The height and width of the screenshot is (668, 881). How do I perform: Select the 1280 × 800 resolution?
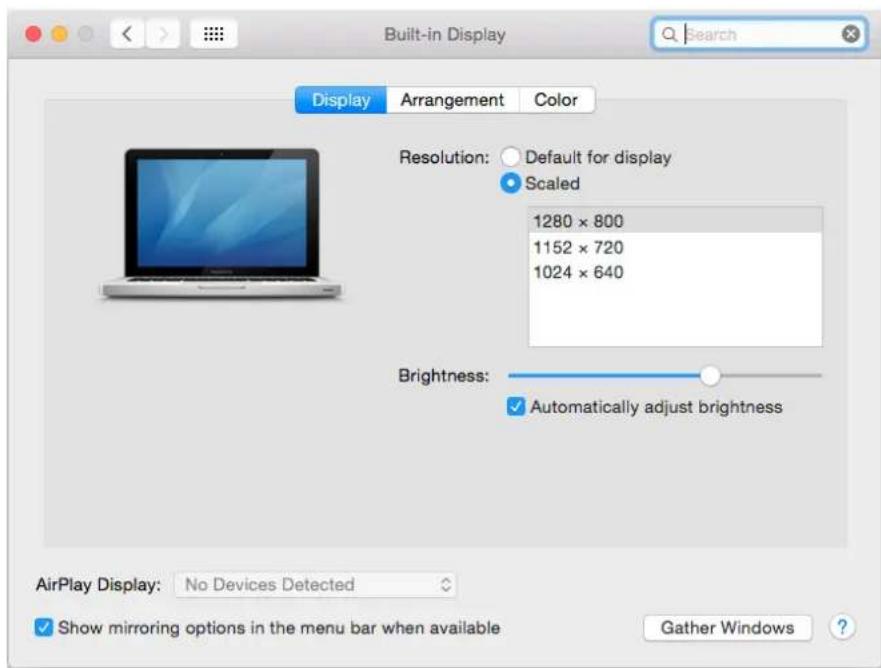675,221
